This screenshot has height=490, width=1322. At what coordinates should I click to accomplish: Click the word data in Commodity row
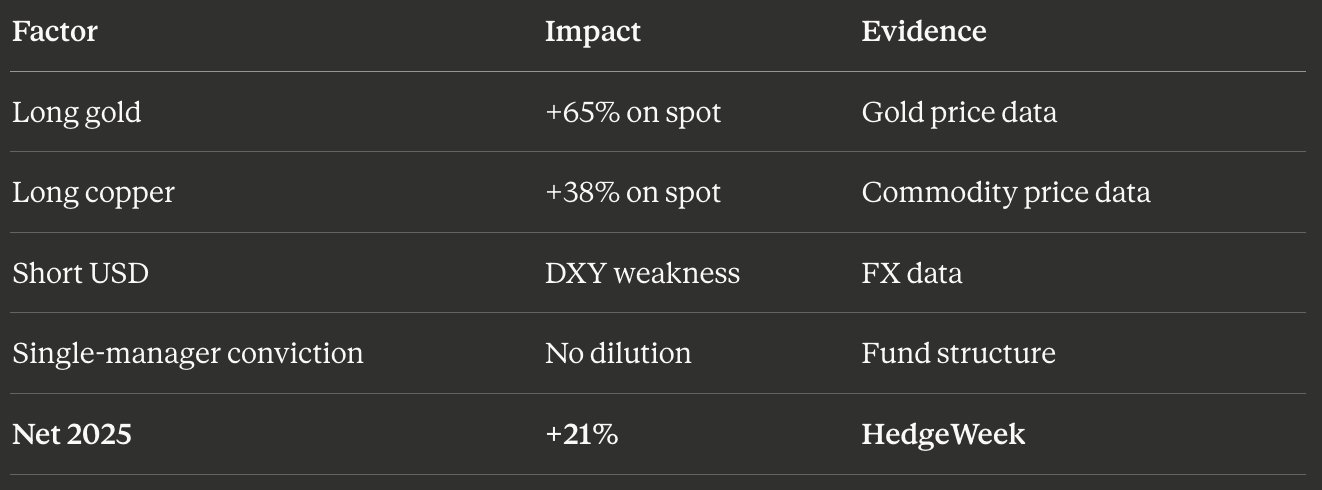point(1120,193)
